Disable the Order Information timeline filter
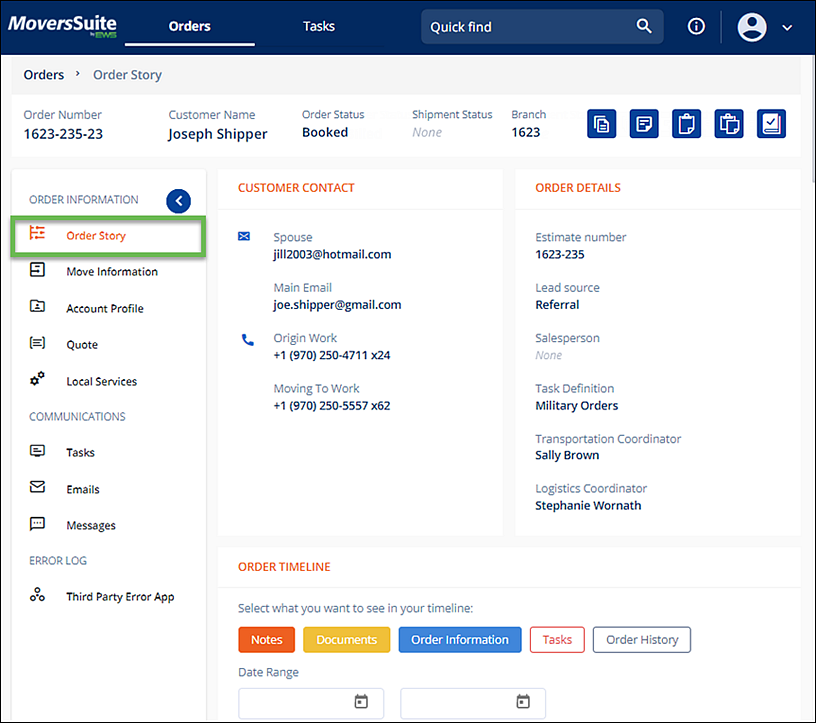This screenshot has width=816, height=723. tap(459, 639)
